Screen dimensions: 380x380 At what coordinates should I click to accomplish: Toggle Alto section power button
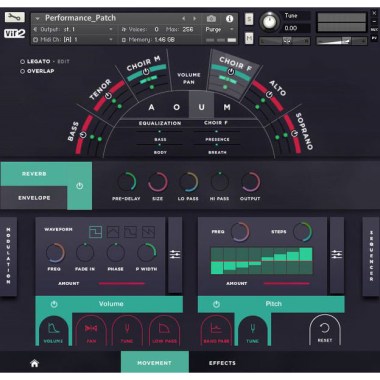click(269, 94)
